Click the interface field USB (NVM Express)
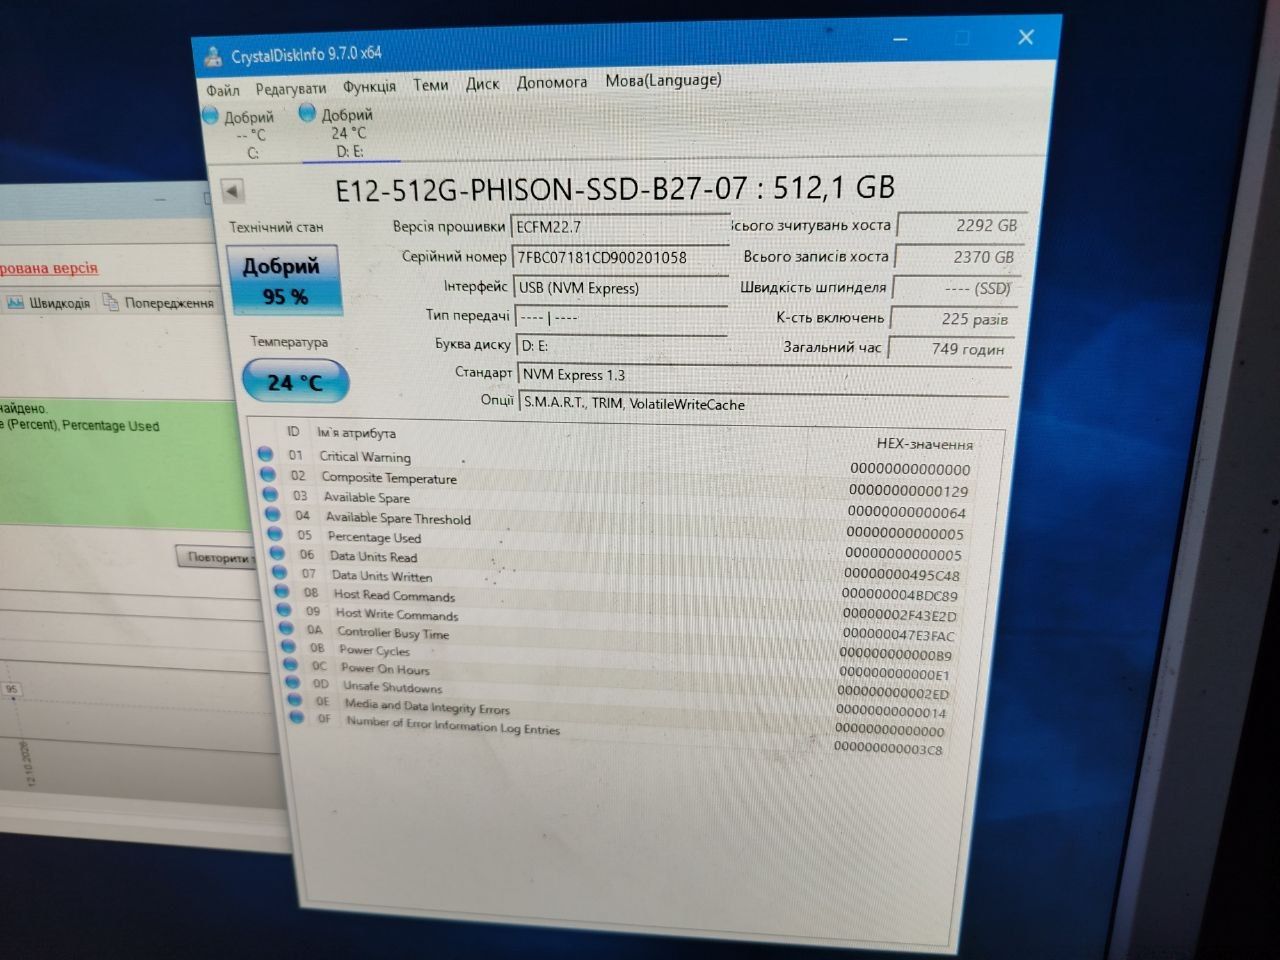Image resolution: width=1280 pixels, height=960 pixels. (x=621, y=288)
